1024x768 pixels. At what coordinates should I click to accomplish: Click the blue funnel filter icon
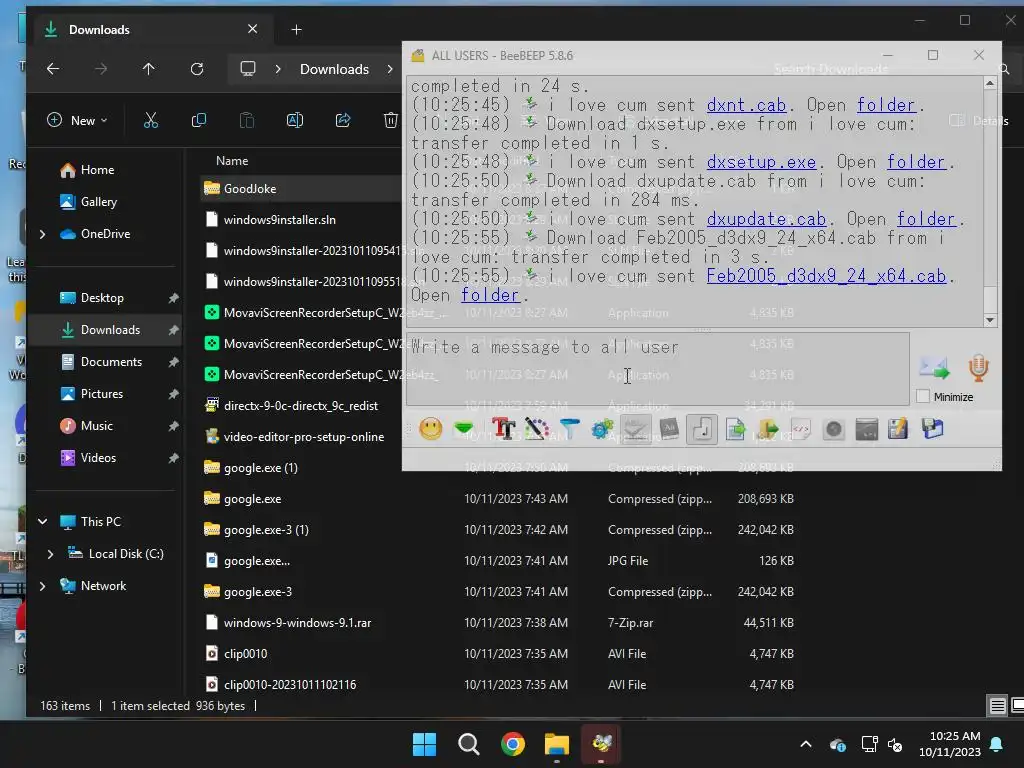click(x=569, y=429)
